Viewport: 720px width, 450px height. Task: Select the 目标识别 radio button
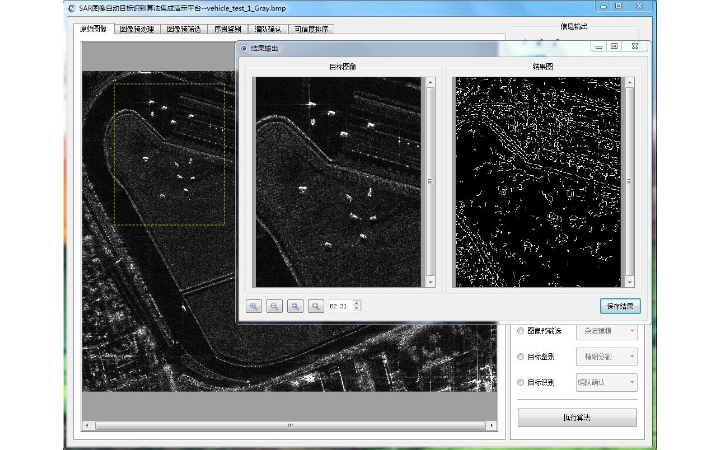coord(520,382)
